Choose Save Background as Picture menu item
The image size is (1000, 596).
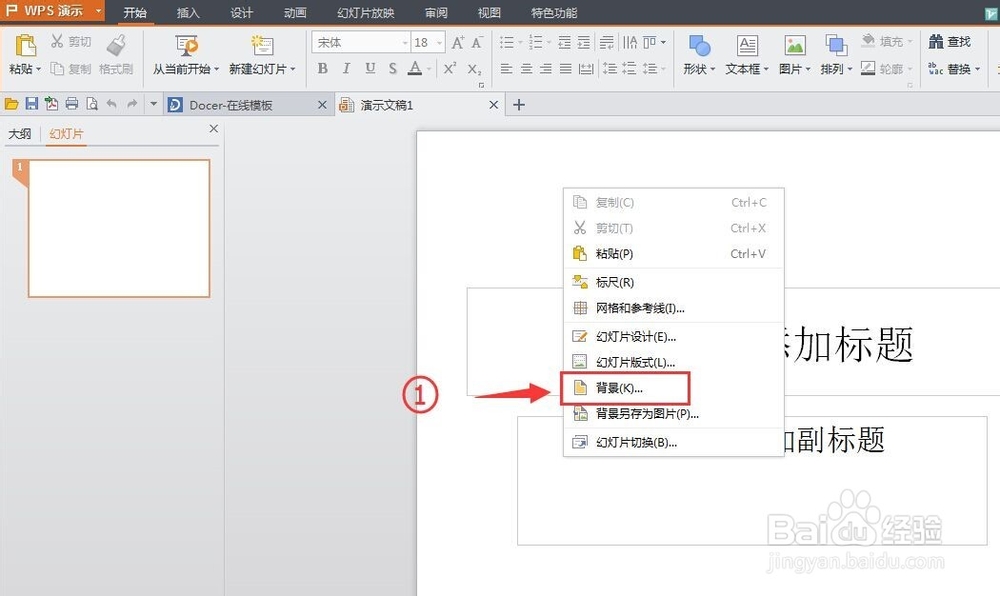pos(673,414)
